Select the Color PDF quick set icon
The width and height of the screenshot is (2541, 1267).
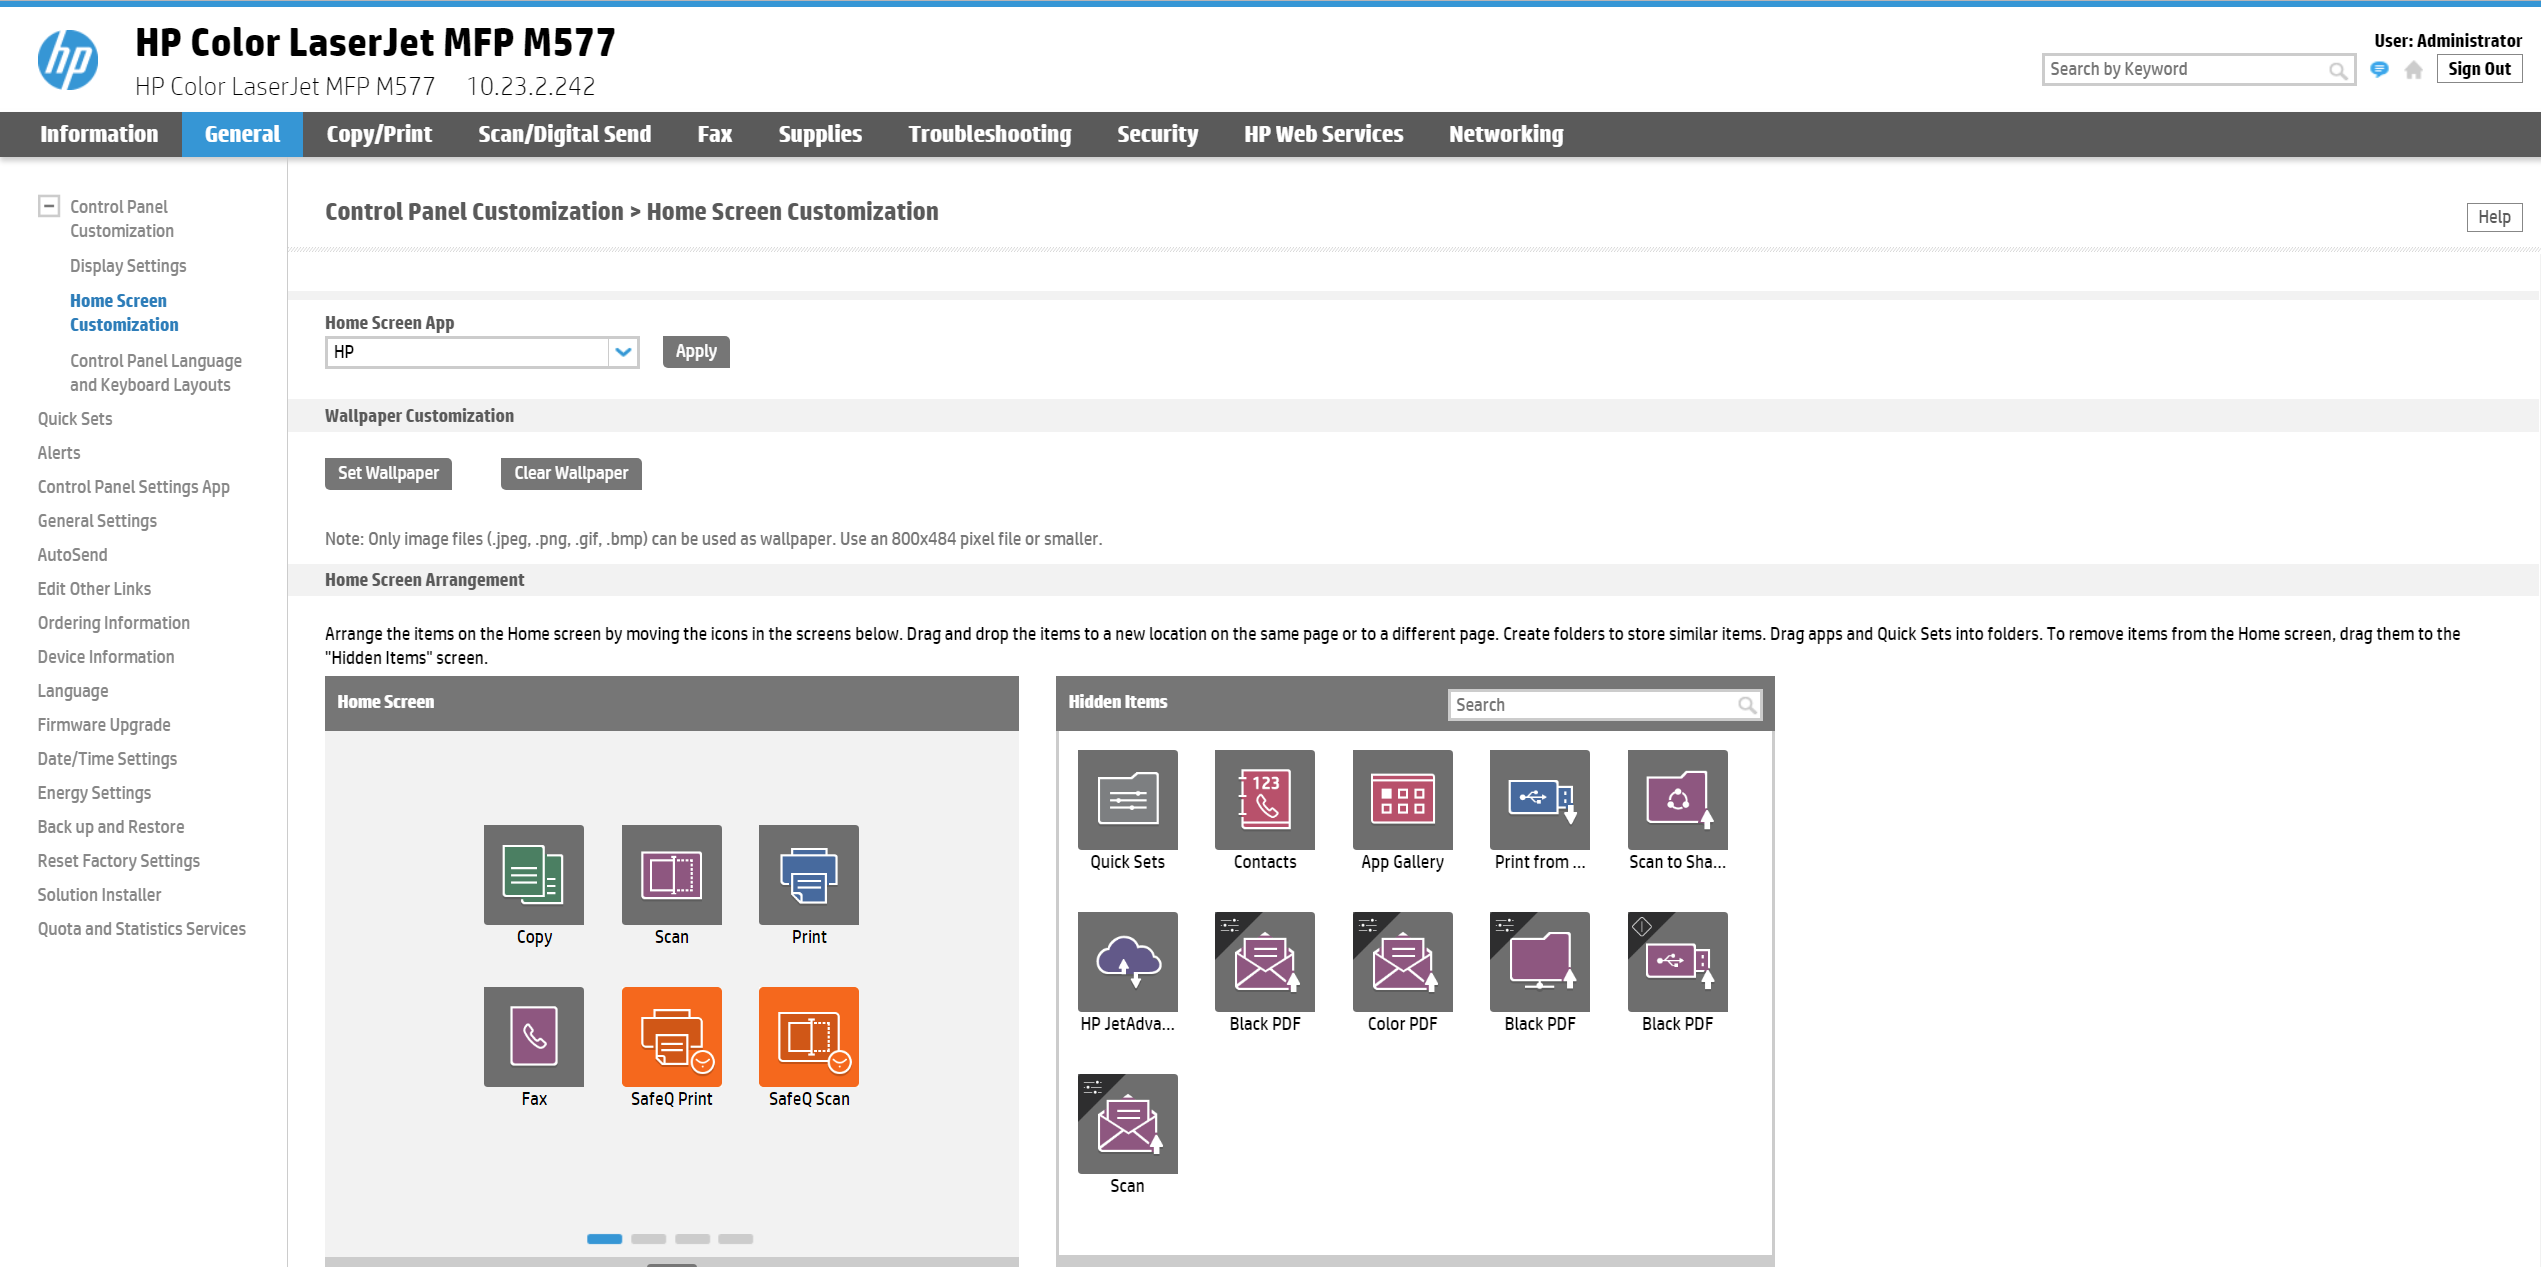[1401, 961]
